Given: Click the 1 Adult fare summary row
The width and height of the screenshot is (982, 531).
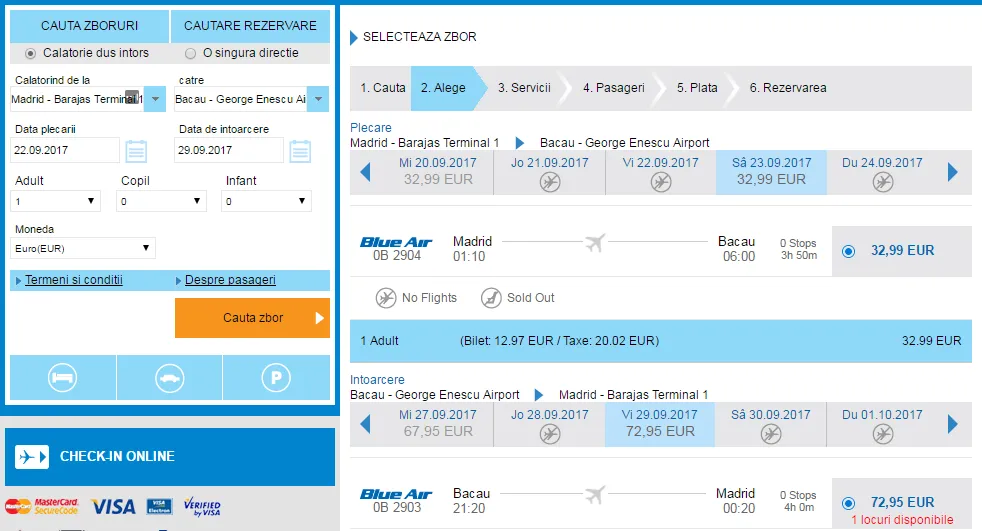Looking at the screenshot, I should pos(661,341).
